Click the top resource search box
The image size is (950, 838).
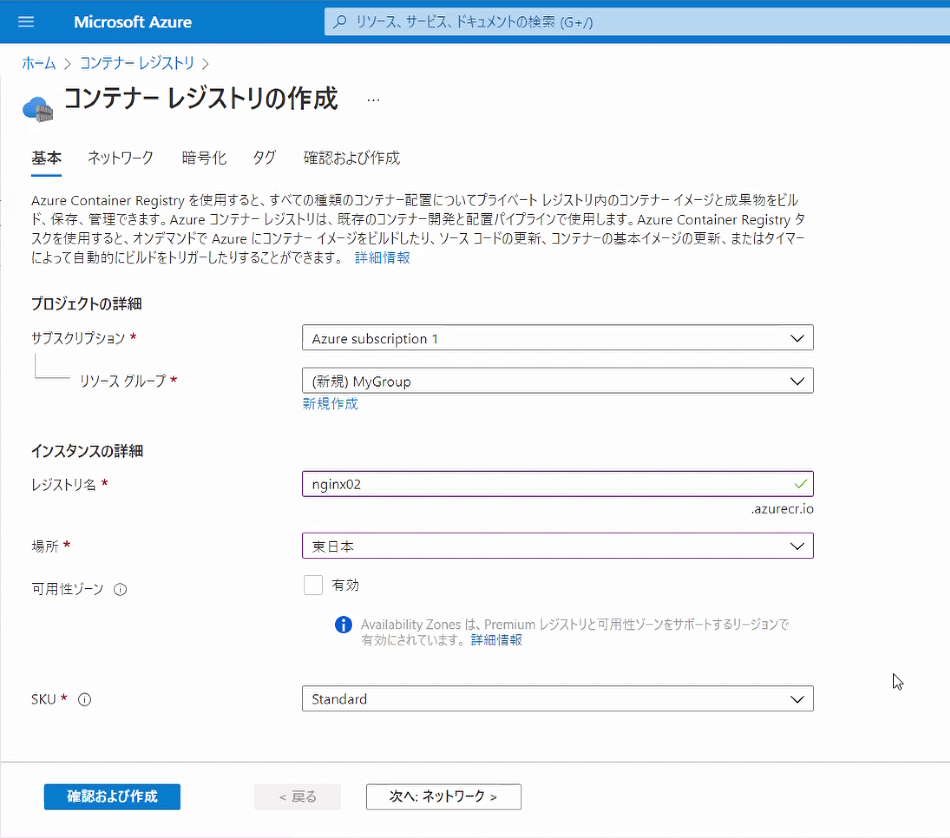tap(637, 22)
